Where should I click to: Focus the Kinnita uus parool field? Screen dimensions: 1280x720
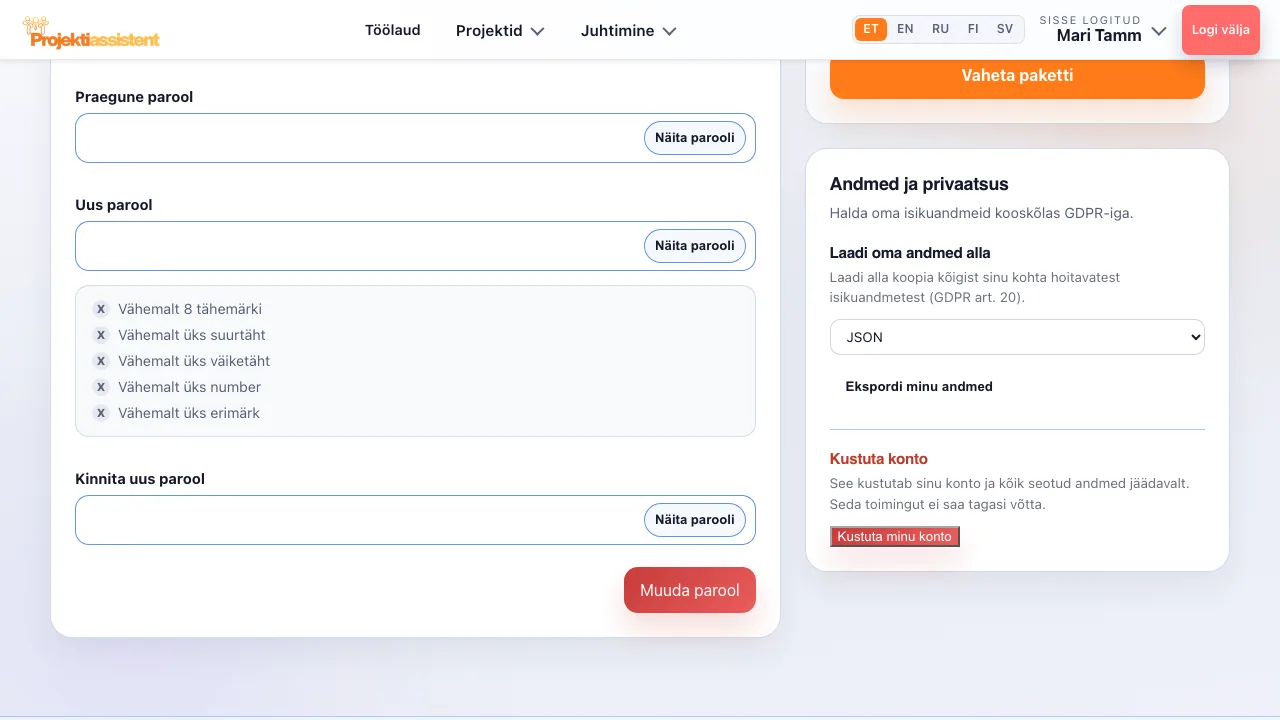(415, 520)
